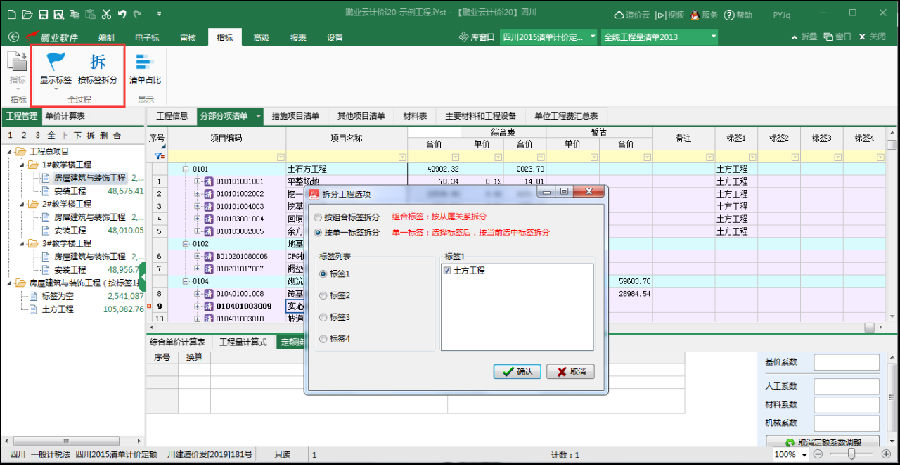
Task: Click the 单价系数 input field
Action: coord(846,362)
